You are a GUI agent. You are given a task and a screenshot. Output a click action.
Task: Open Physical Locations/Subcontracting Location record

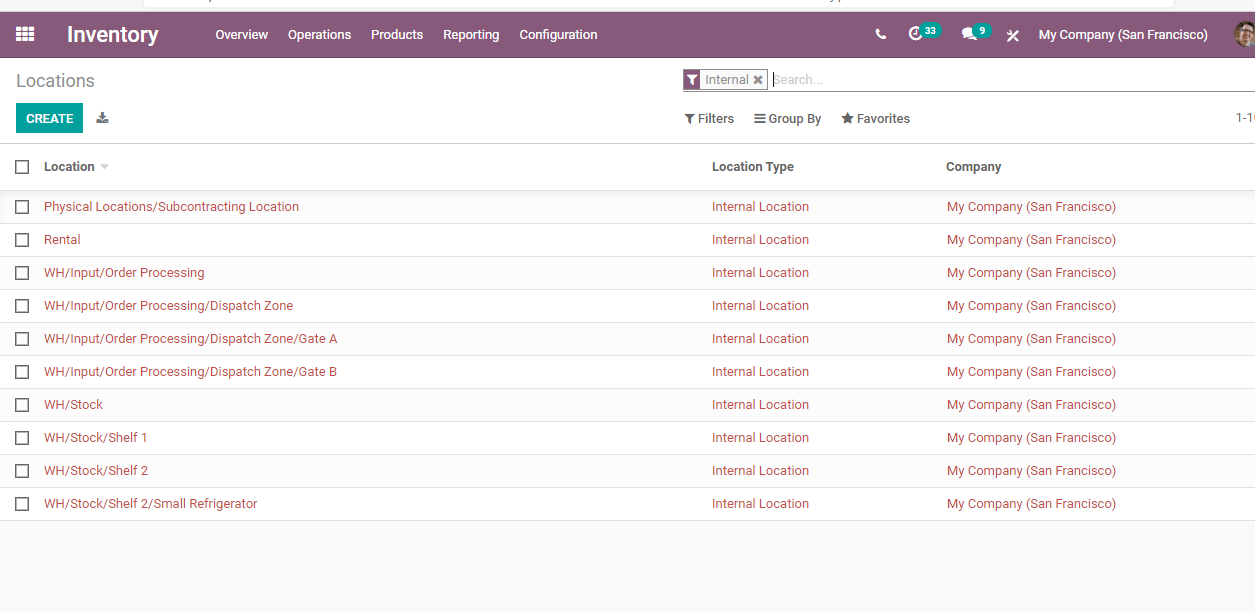click(171, 207)
